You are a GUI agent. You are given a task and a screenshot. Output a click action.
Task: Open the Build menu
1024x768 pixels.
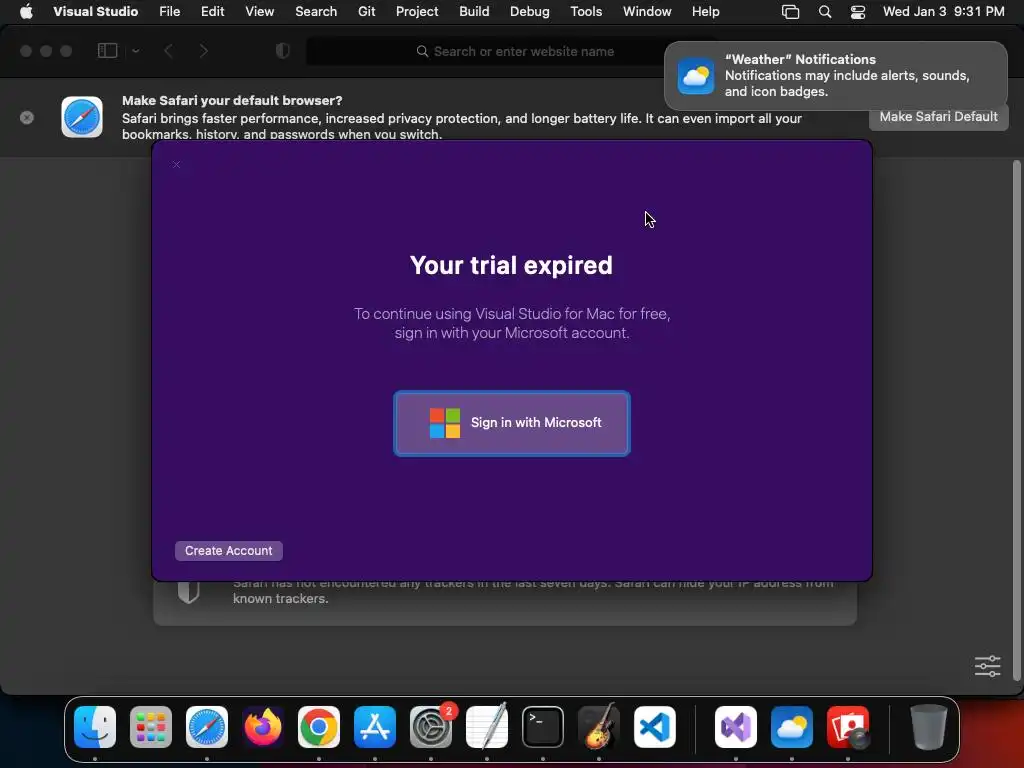coord(474,11)
